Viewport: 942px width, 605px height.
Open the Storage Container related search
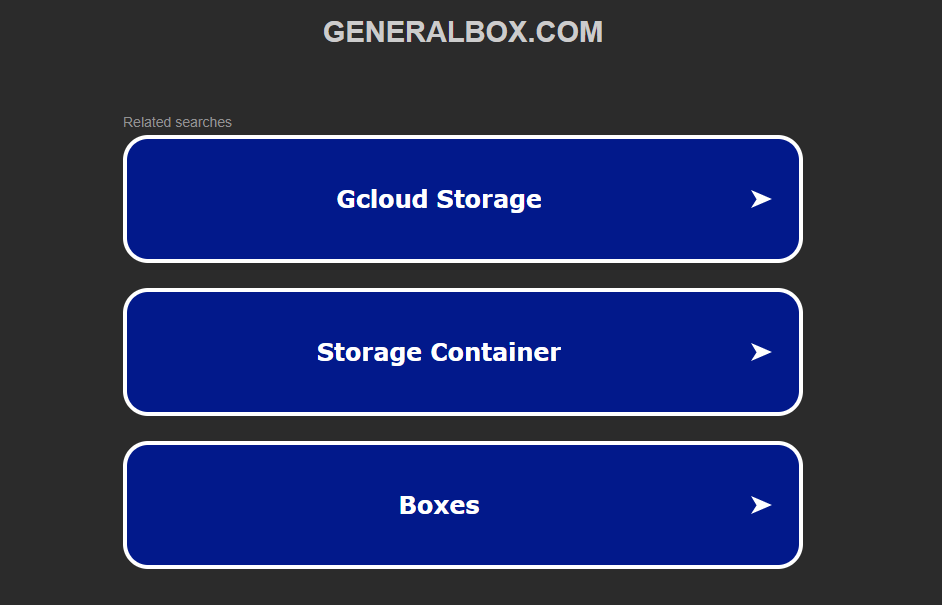coord(462,352)
